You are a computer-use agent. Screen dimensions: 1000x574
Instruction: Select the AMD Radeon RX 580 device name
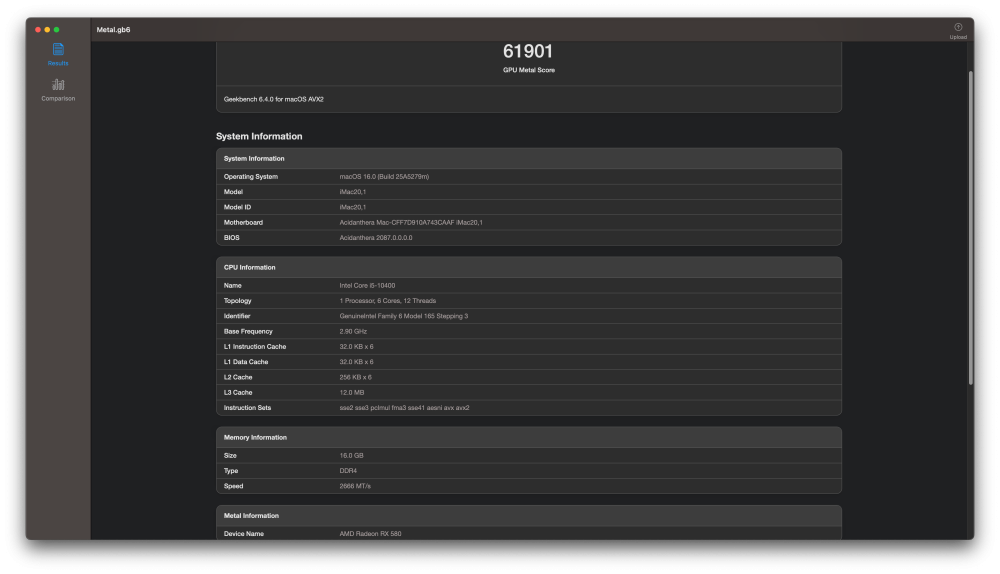[371, 534]
